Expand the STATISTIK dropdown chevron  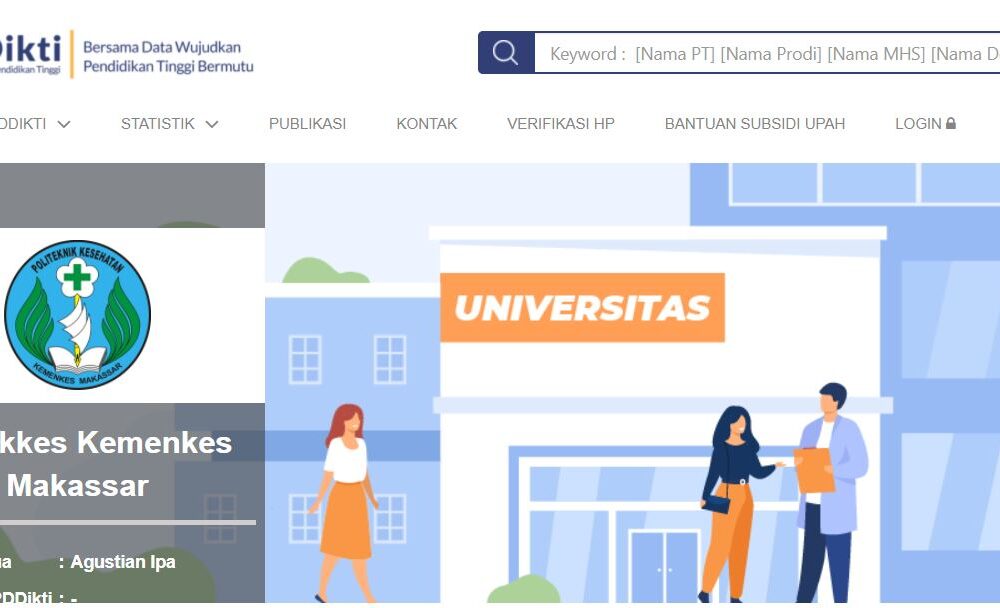click(x=212, y=124)
